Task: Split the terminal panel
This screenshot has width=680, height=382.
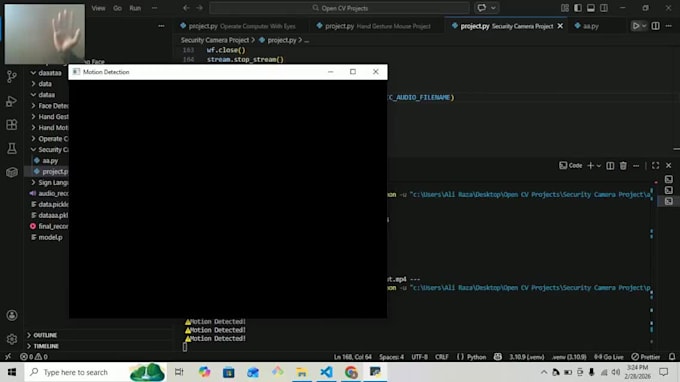Action: pos(610,166)
